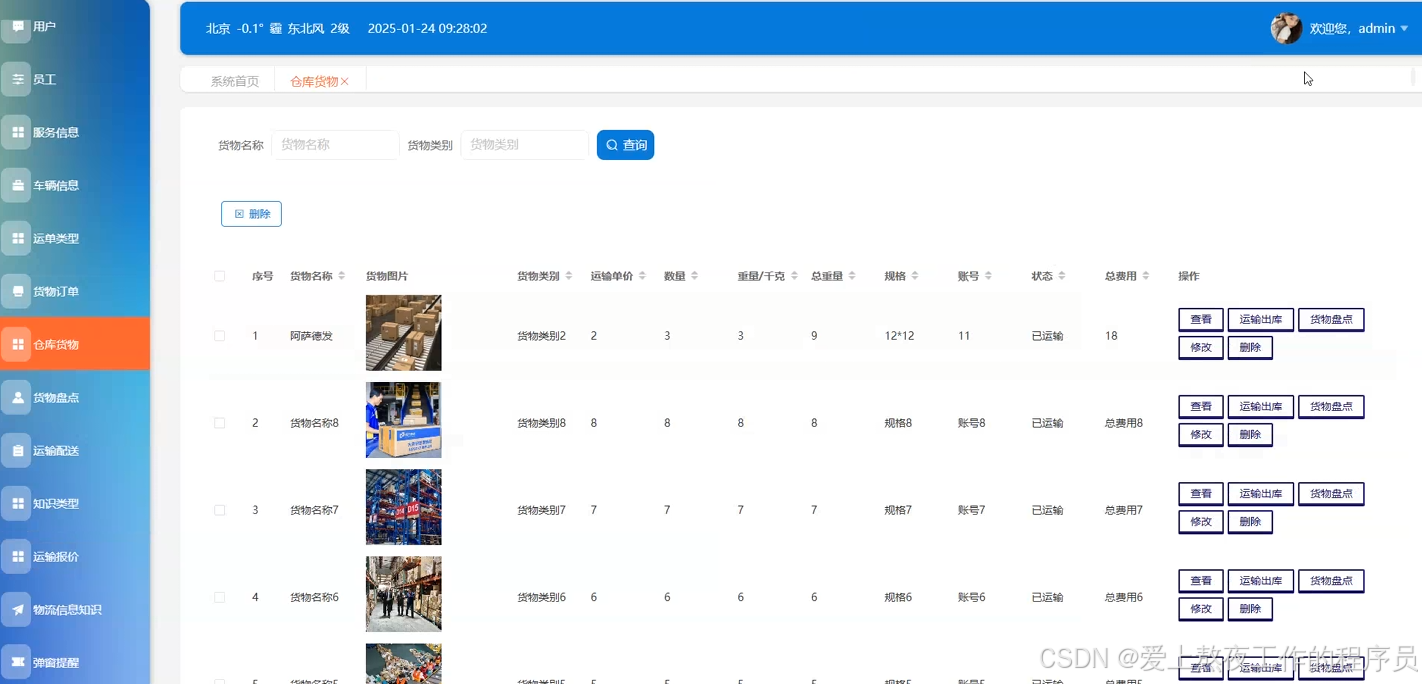Open the admin user dropdown arrow
This screenshot has width=1422, height=684.
[1404, 29]
